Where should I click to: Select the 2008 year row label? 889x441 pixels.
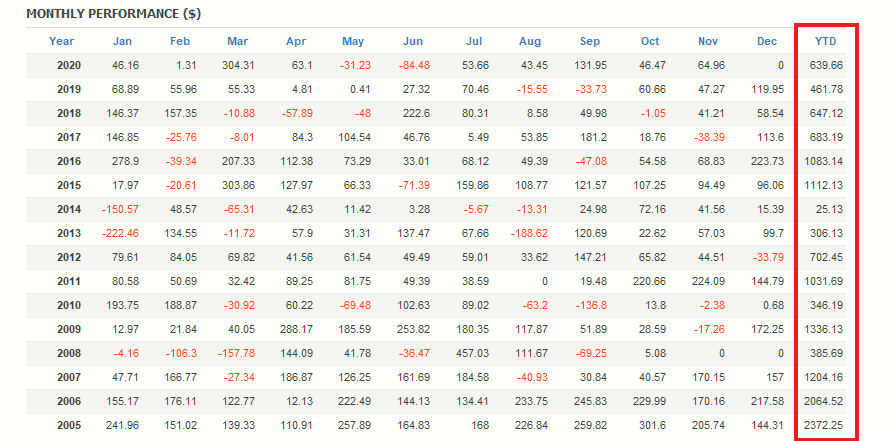pos(61,352)
